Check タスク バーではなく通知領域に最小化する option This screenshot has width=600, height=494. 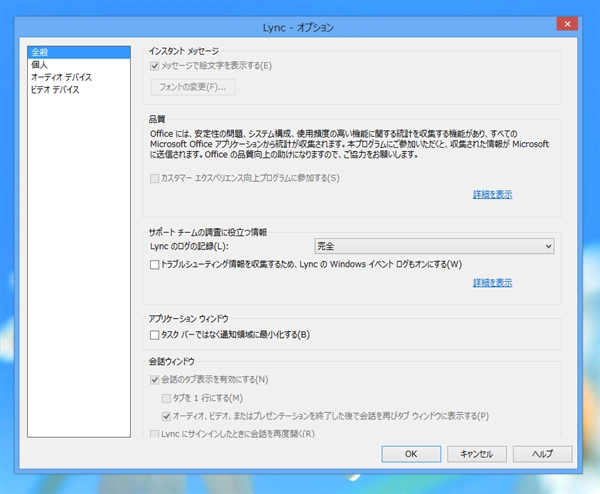155,335
